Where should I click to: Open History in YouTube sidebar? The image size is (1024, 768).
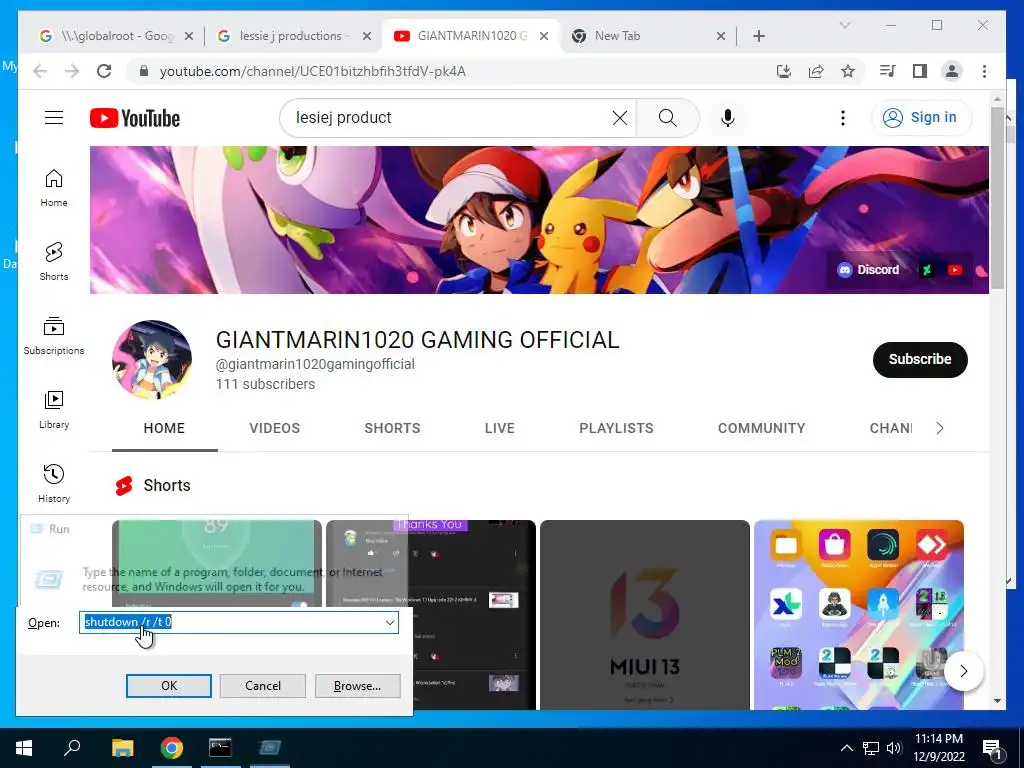click(x=54, y=483)
